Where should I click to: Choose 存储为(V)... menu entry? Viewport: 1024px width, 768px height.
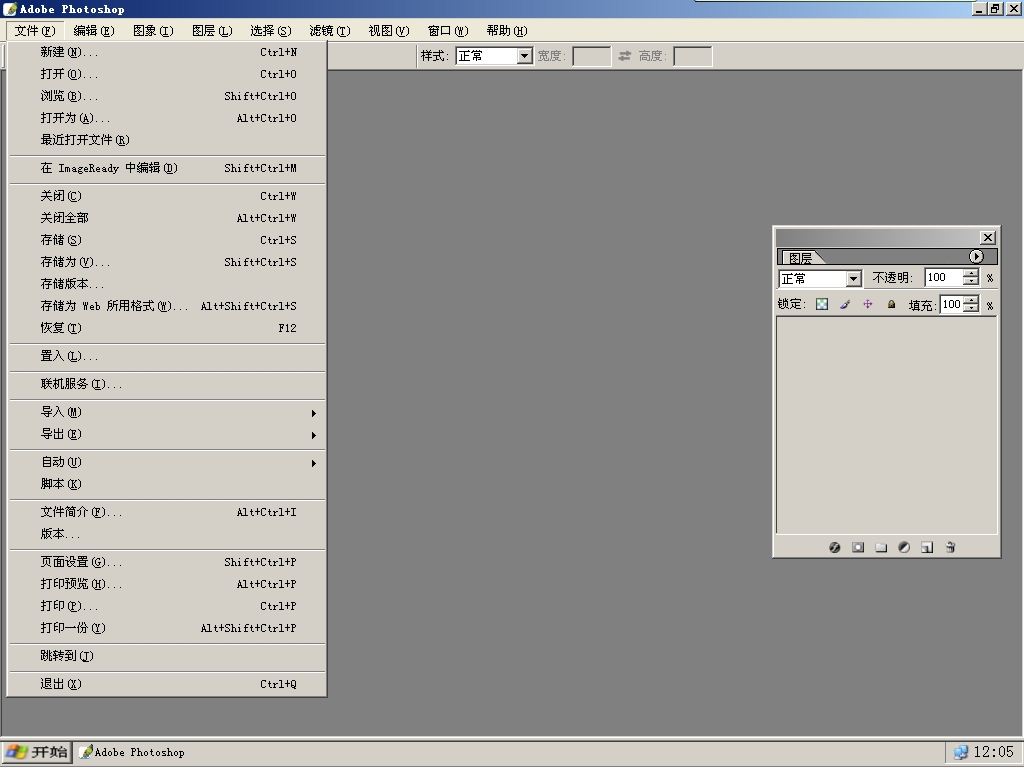tap(167, 262)
